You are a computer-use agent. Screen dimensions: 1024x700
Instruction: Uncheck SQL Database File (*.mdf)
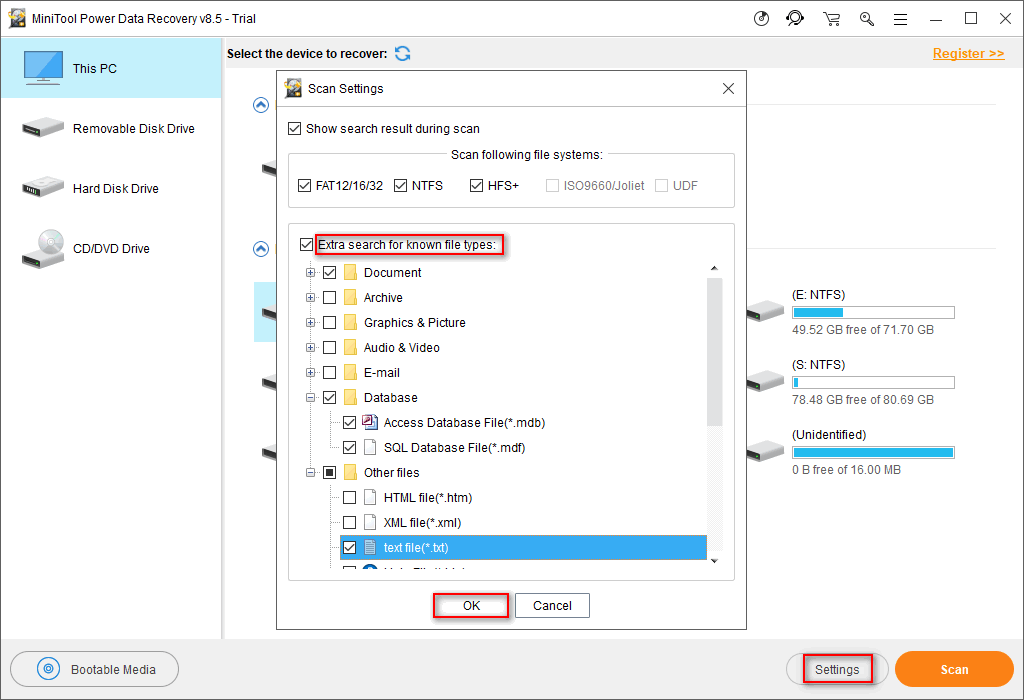[x=349, y=447]
